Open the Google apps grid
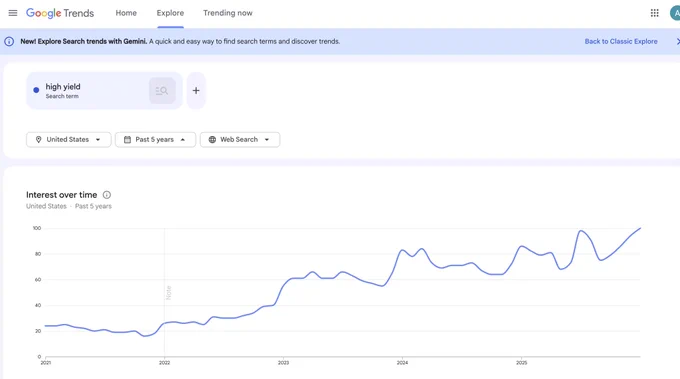The height and width of the screenshot is (379, 680). coord(654,13)
